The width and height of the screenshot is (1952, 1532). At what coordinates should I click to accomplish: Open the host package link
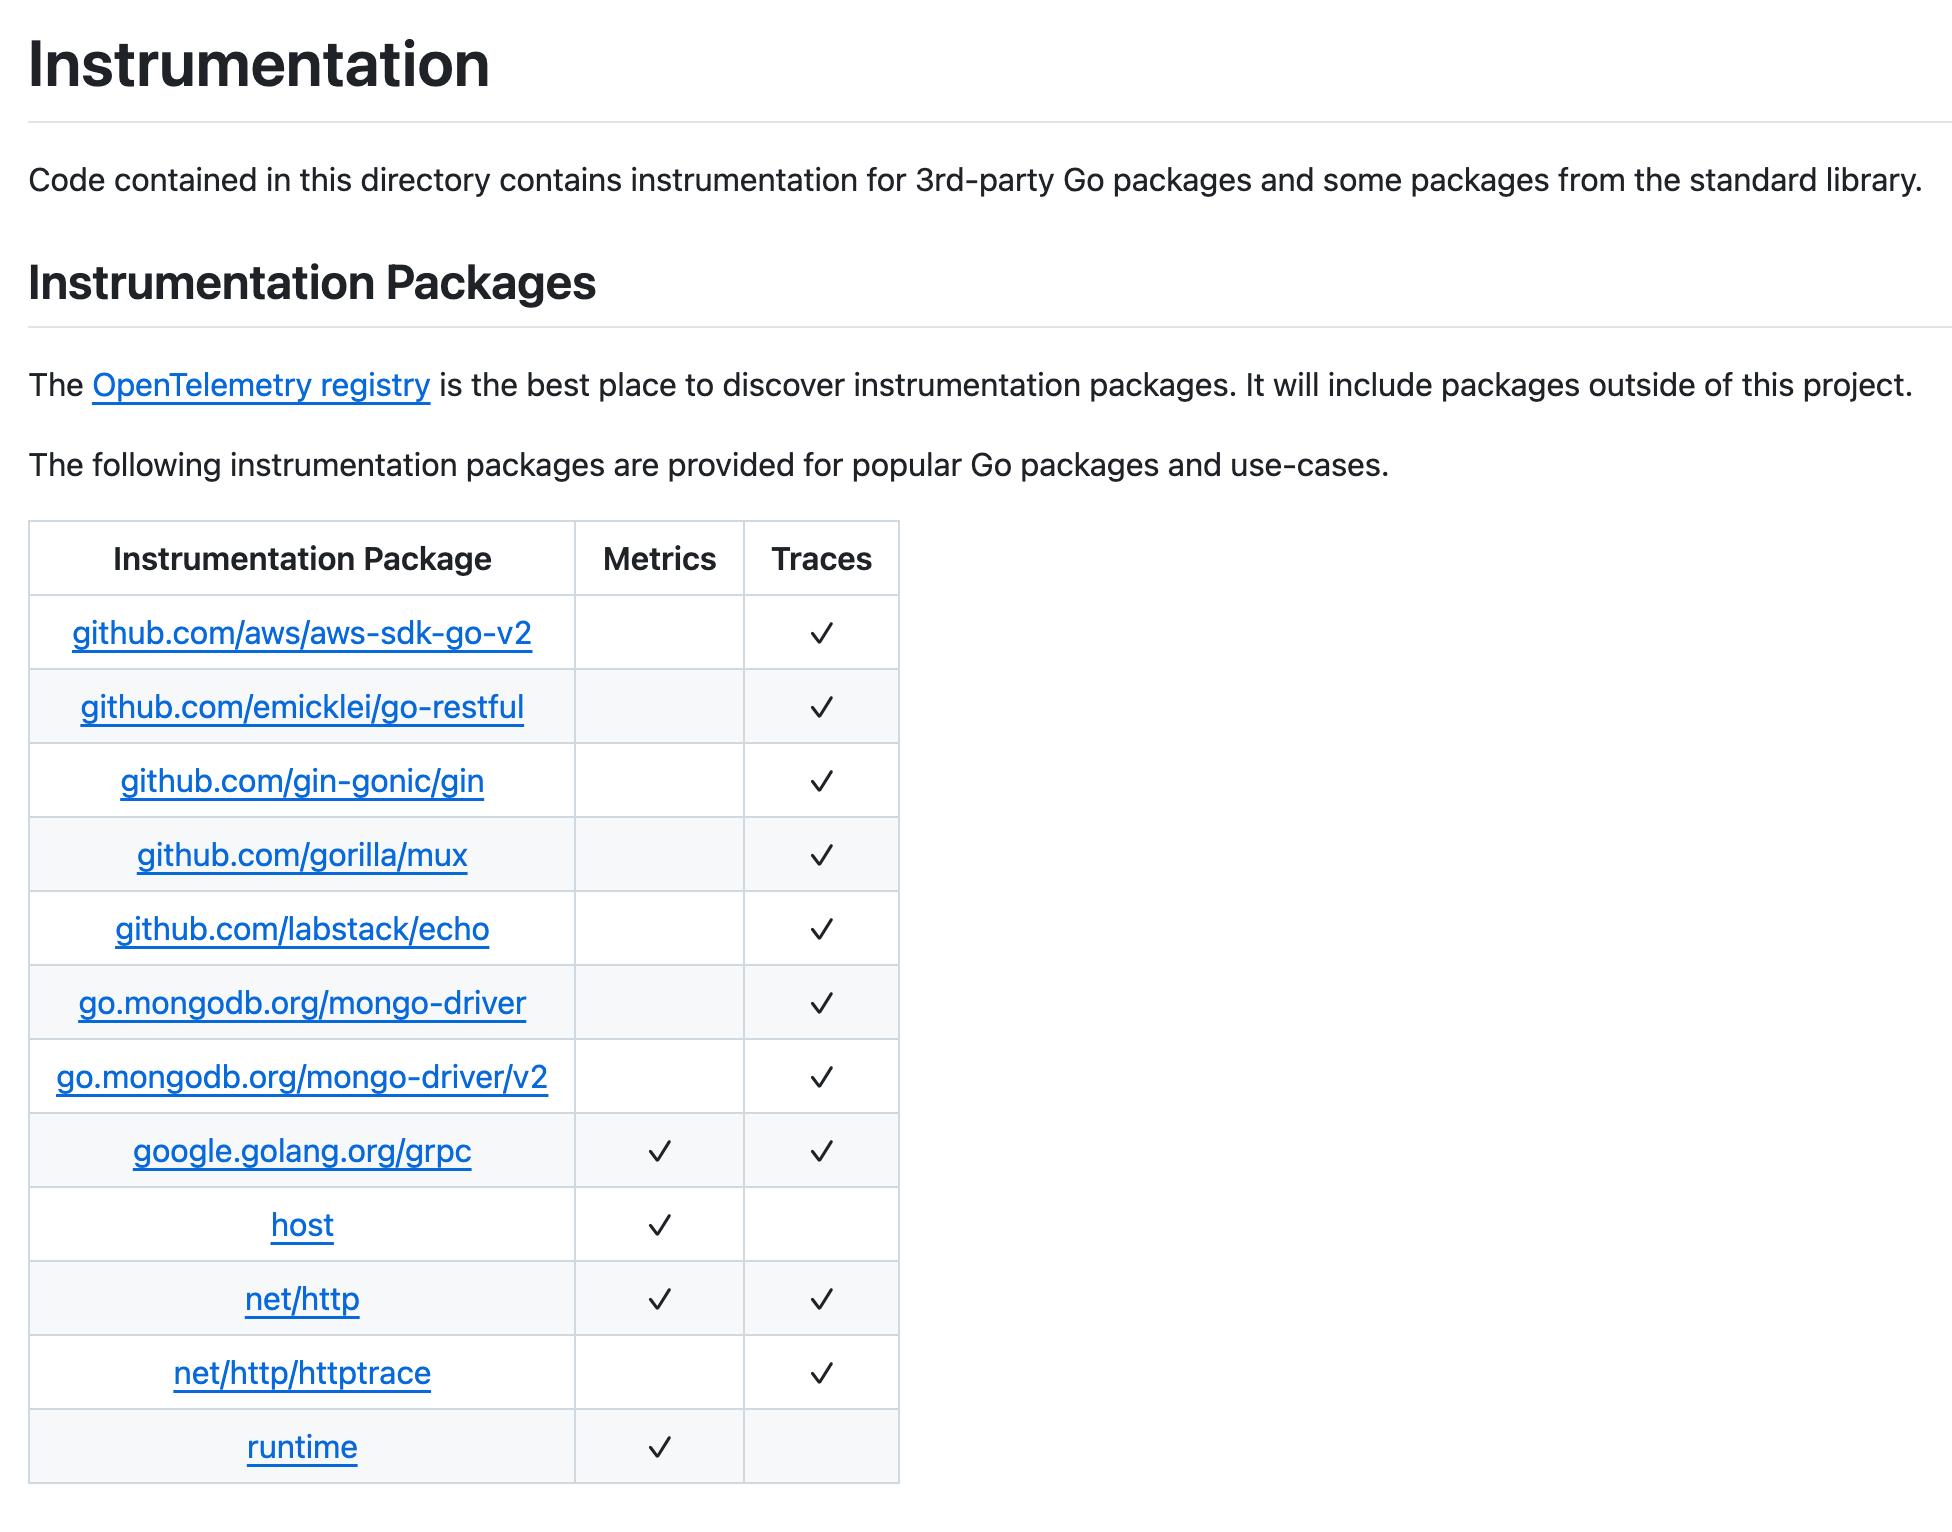coord(302,1225)
